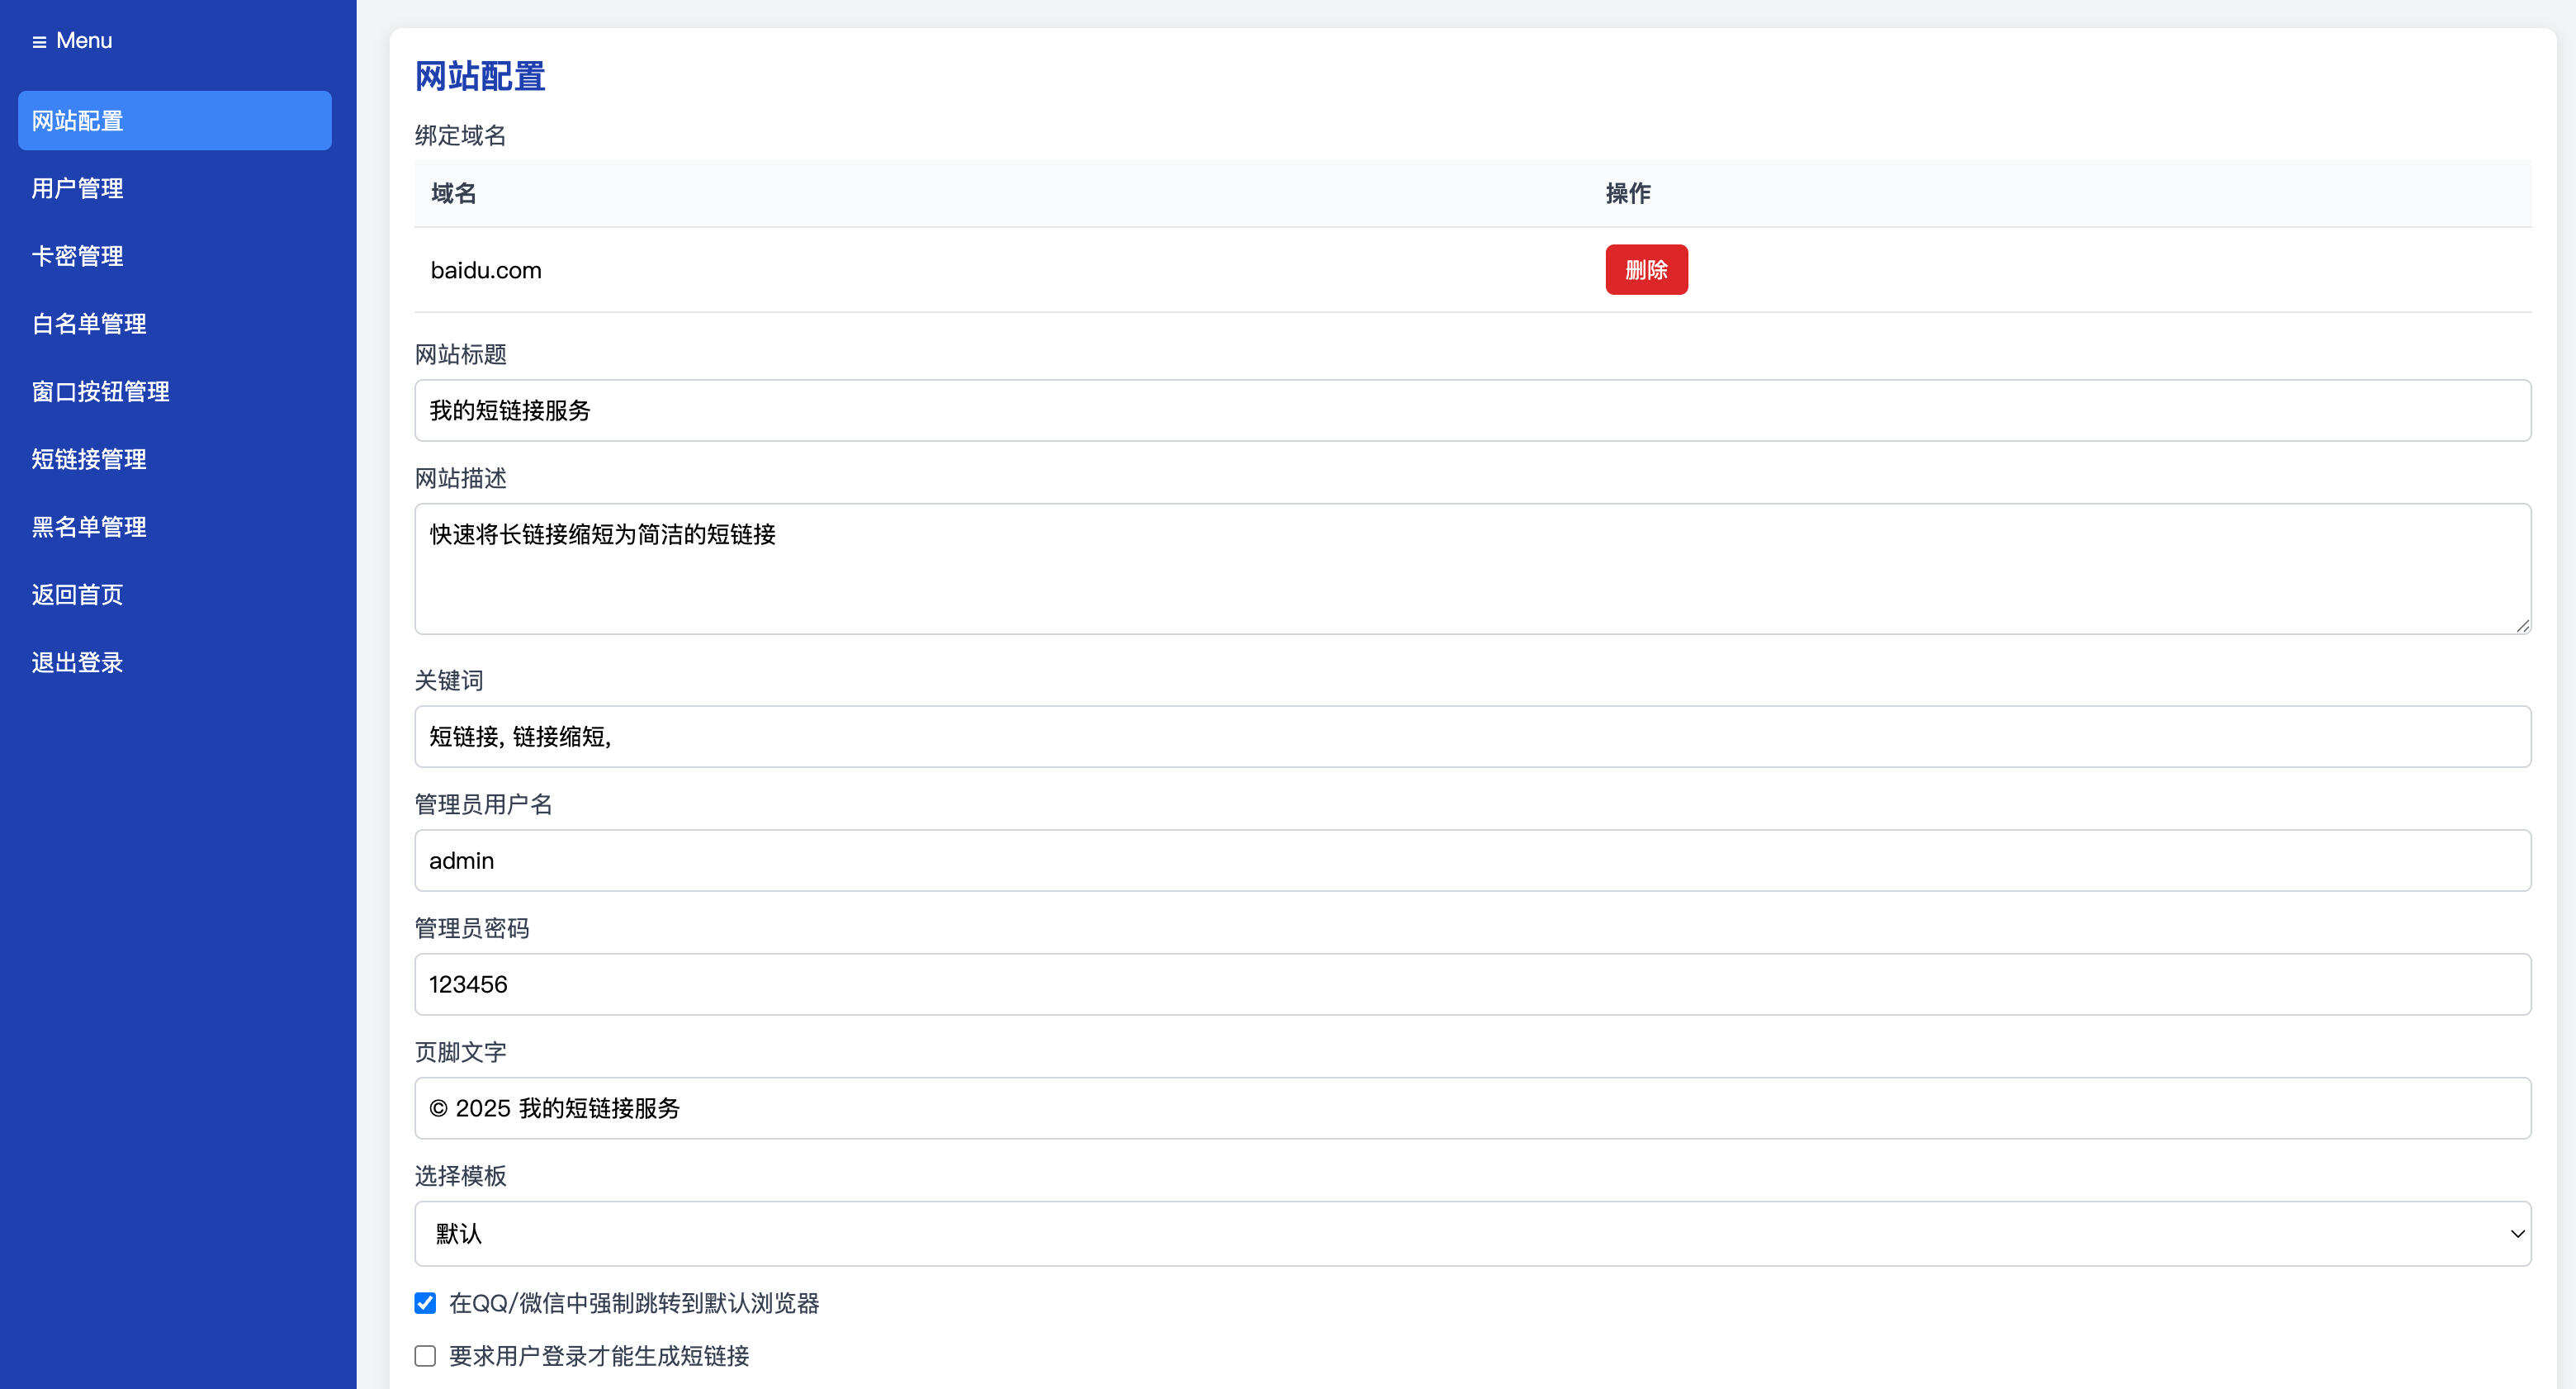Click 返回首页 link in sidebar
Screen dimensions: 2576x1389
click(77, 595)
